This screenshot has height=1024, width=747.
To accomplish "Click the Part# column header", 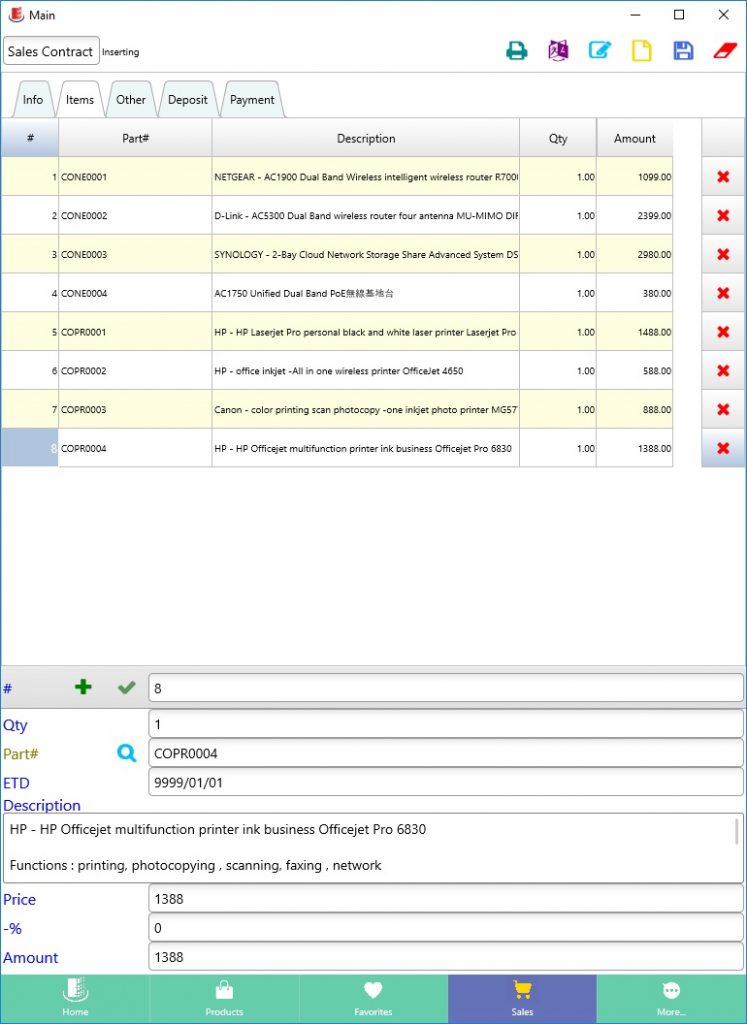I will (135, 138).
